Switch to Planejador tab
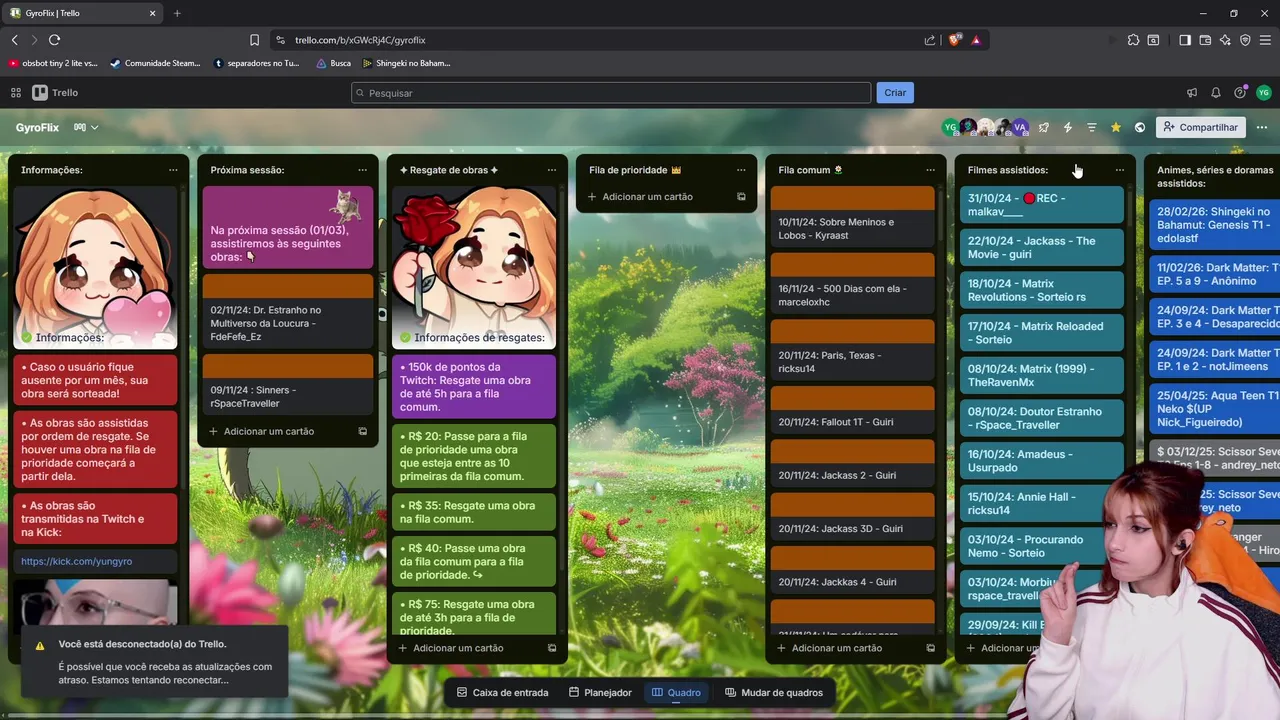The image size is (1280, 720). [x=600, y=693]
